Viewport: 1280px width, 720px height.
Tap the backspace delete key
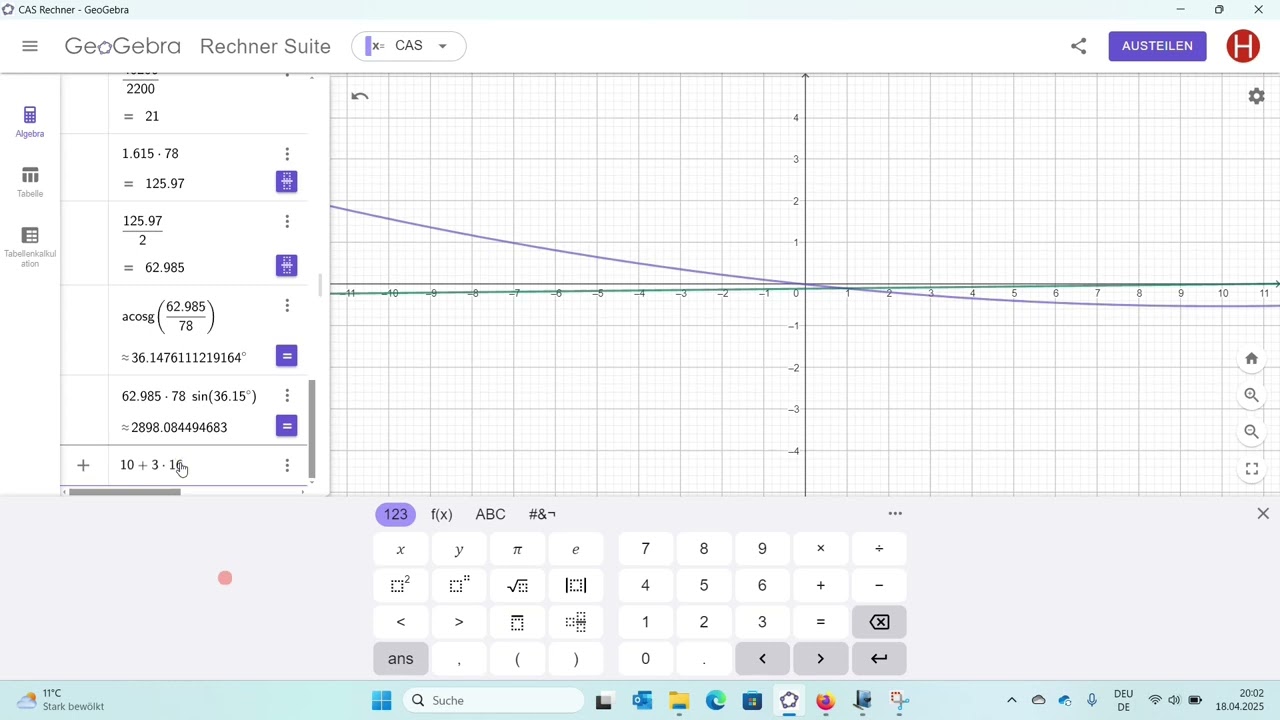(x=879, y=622)
